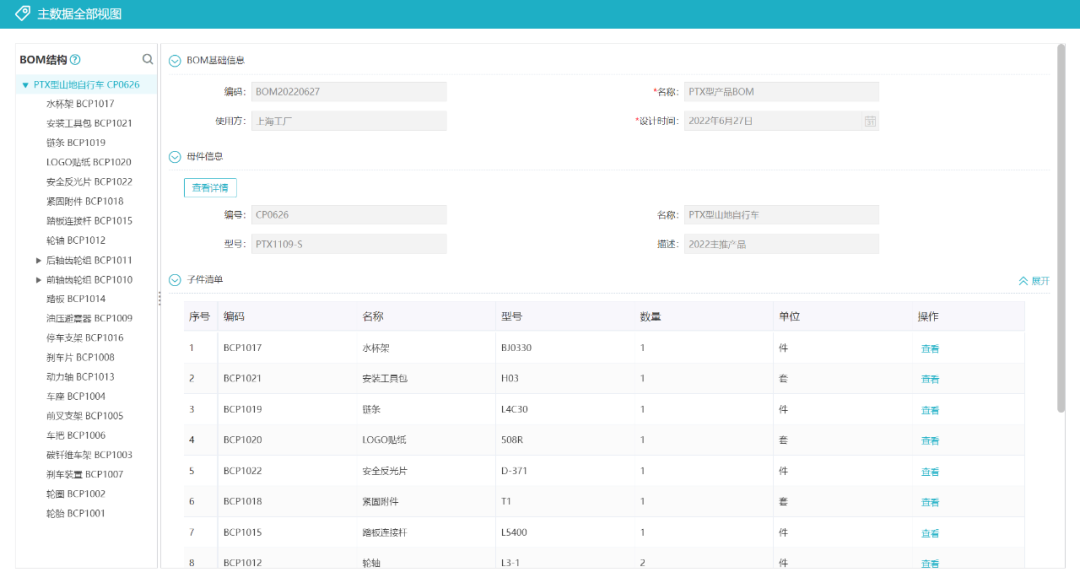This screenshot has width=1080, height=583.
Task: Click 展开 to expand the child list
Action: (x=1034, y=281)
